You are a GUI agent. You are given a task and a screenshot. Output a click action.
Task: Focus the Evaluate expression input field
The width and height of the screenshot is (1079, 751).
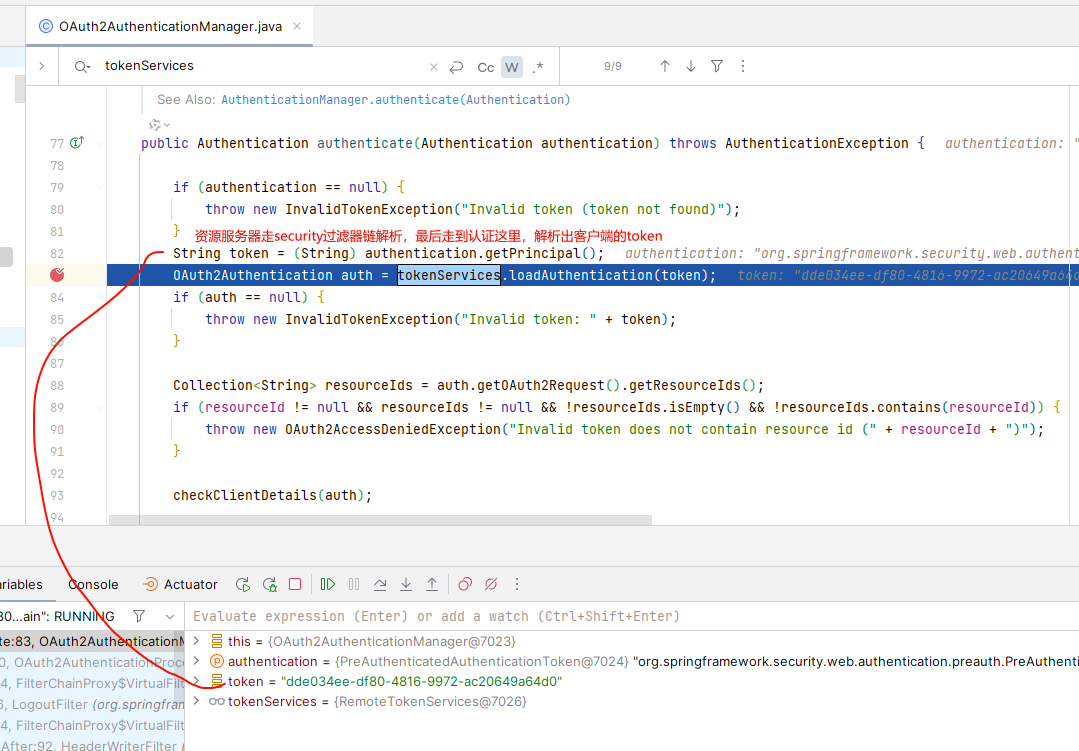[633, 616]
